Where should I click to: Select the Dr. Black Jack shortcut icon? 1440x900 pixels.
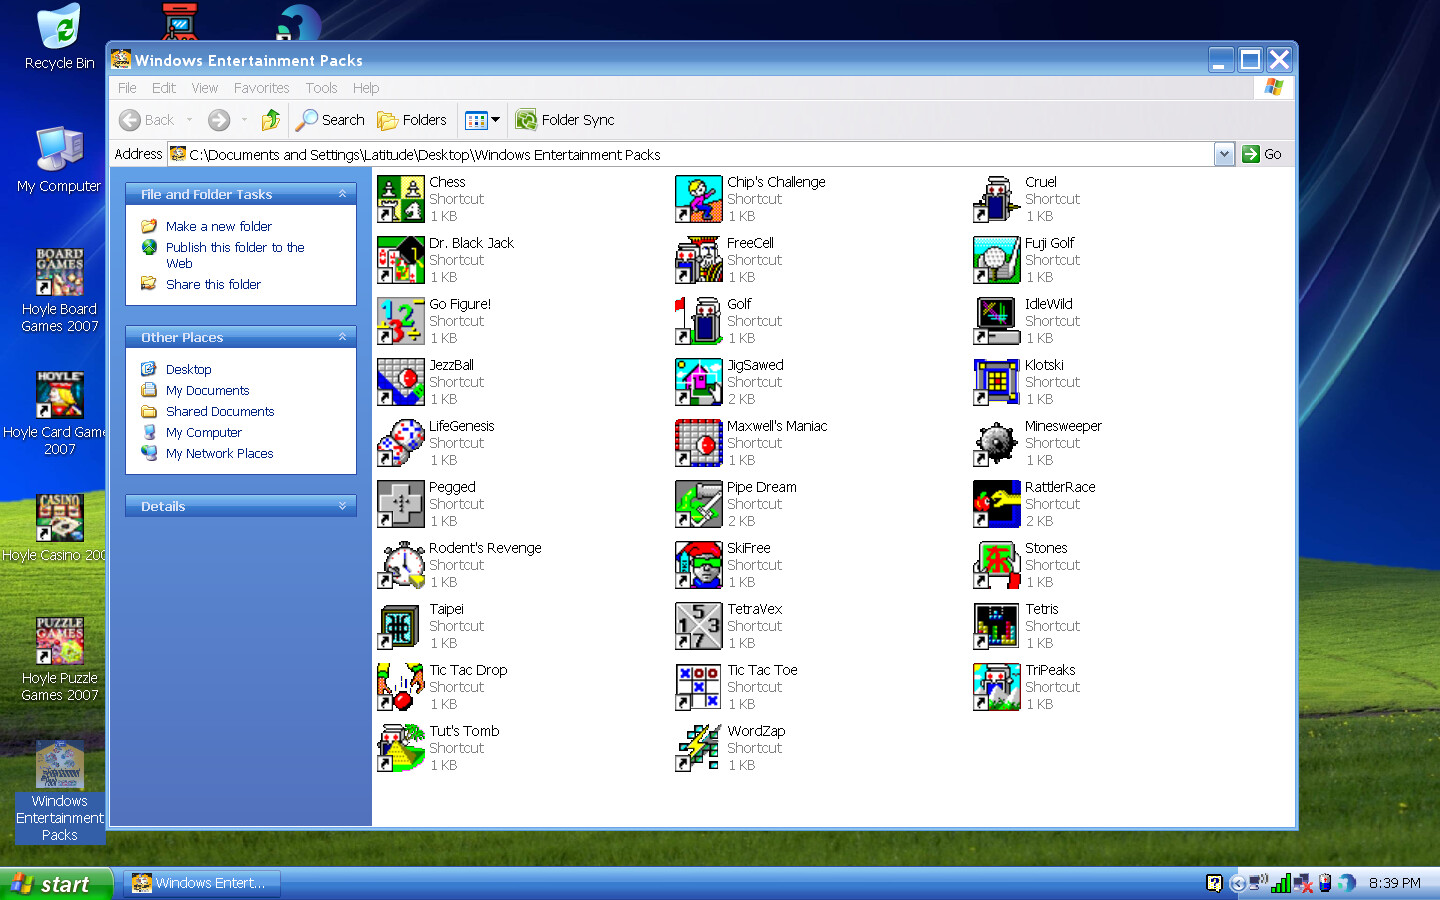pyautogui.click(x=401, y=260)
